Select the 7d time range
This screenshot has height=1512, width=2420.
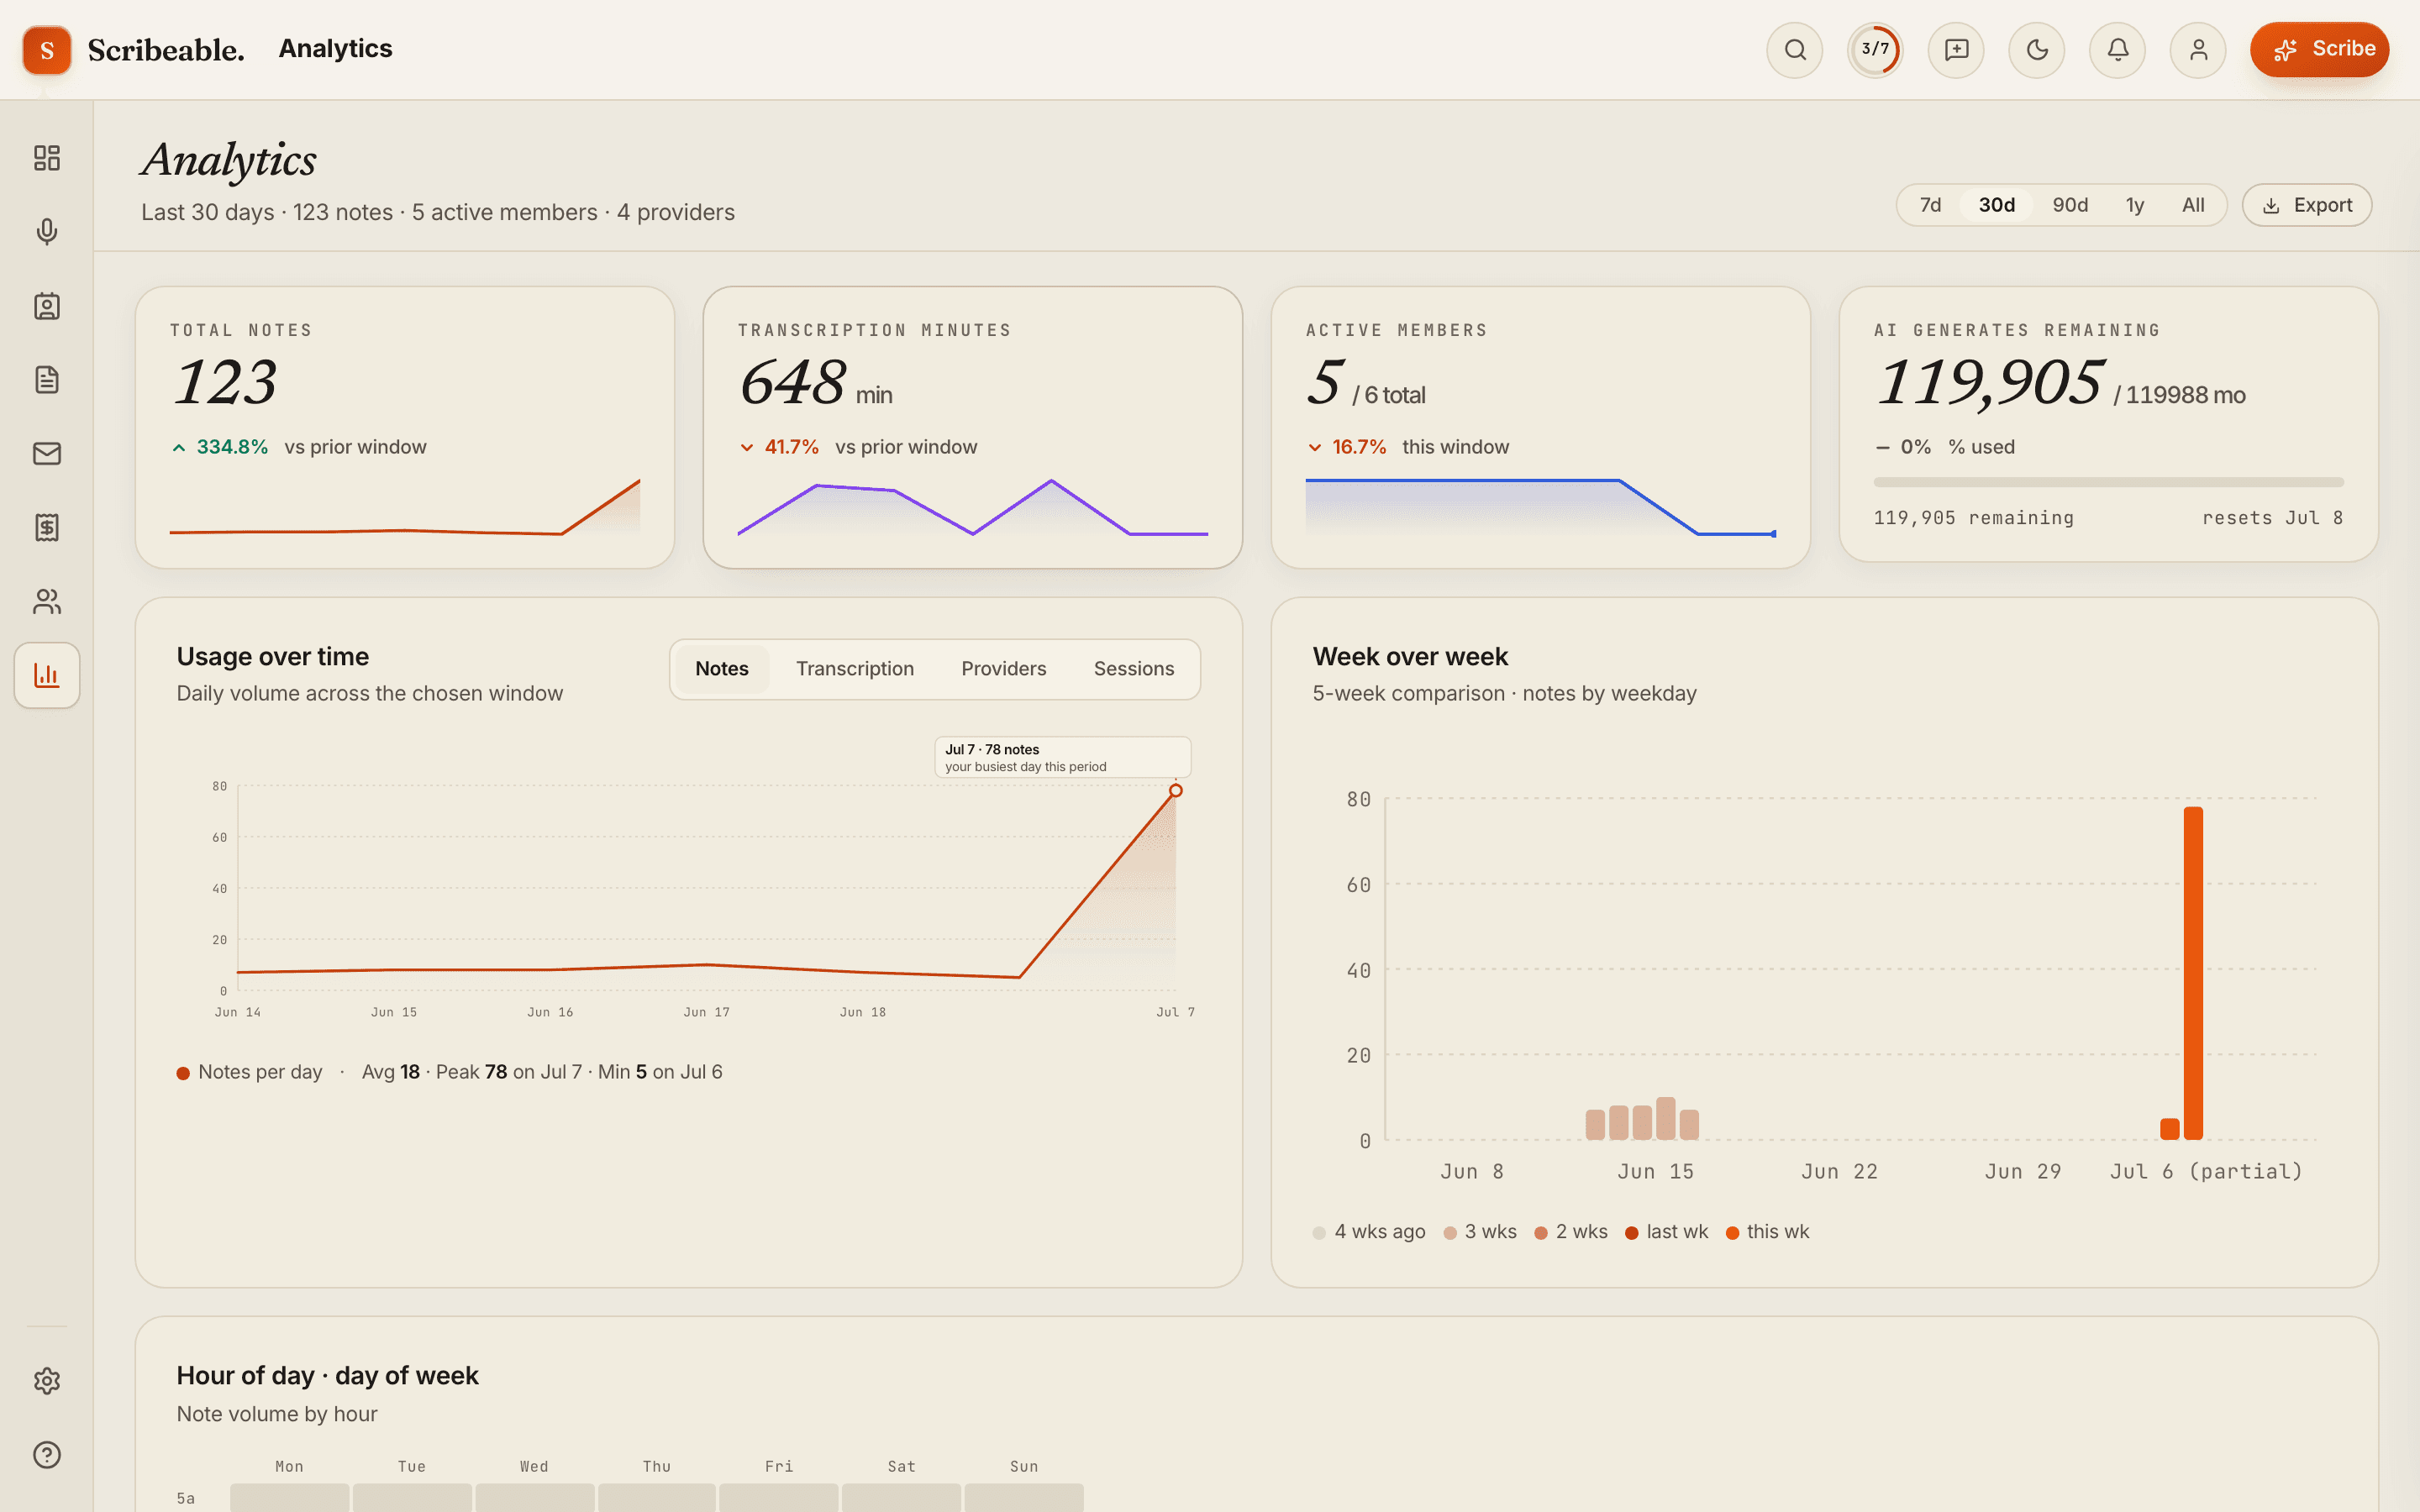point(1930,205)
